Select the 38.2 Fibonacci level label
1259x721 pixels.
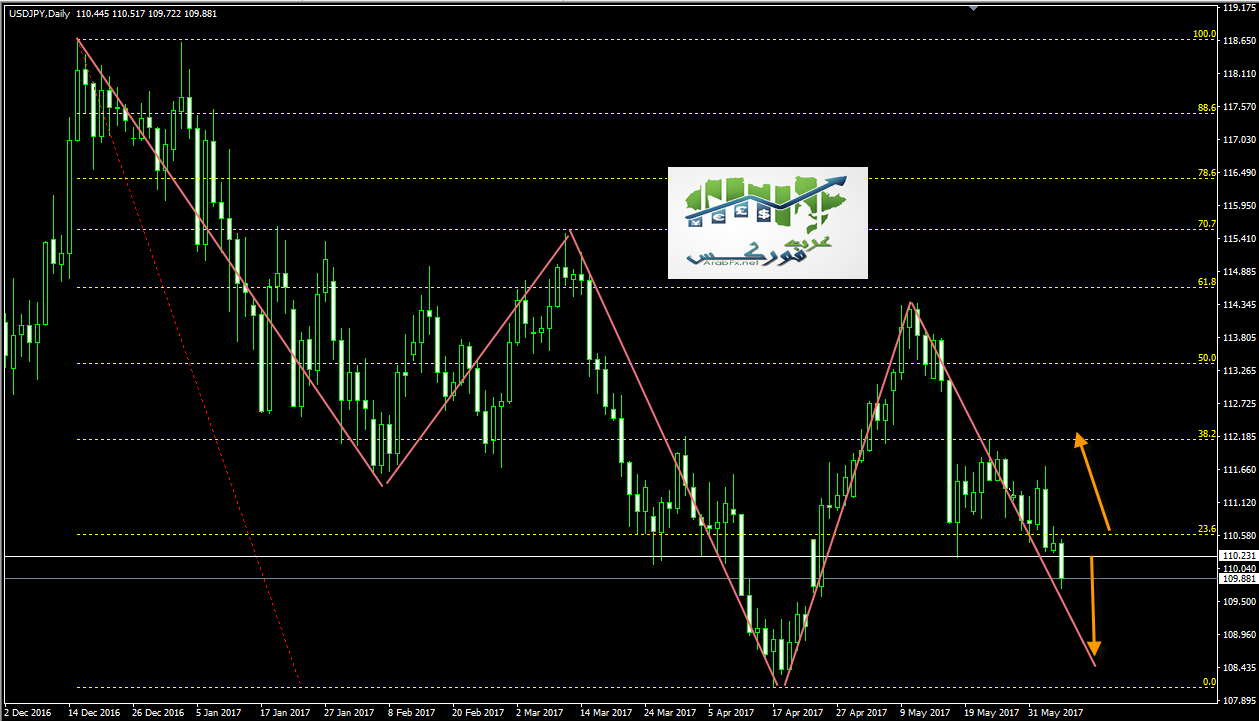tap(1206, 435)
